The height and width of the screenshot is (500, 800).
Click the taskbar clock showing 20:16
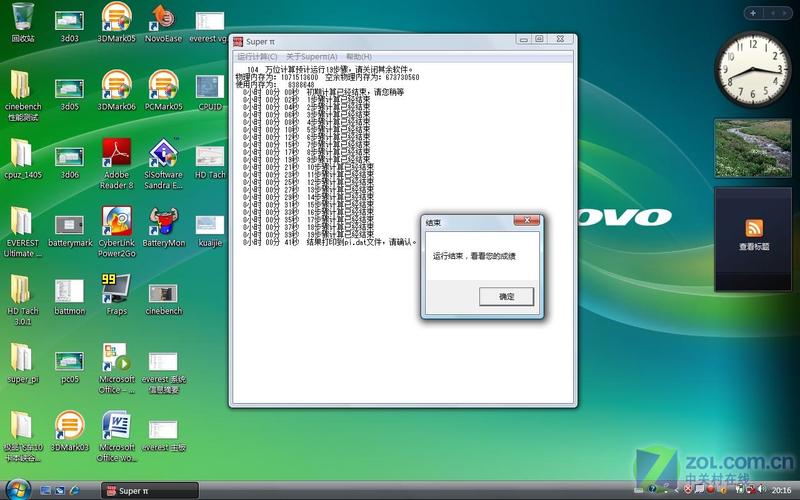[x=781, y=490]
